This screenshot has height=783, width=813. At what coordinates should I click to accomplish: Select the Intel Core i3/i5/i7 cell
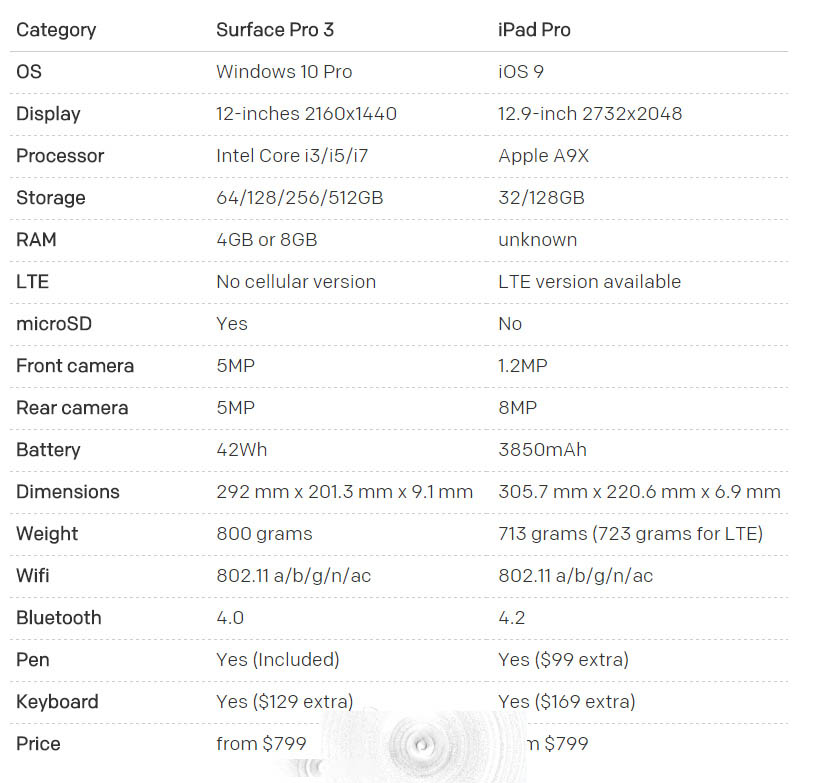click(292, 156)
